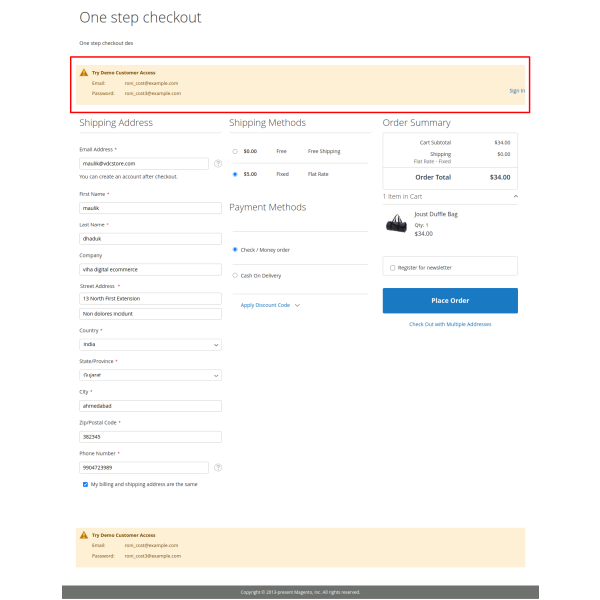Click the Sign in link in demo banner
600x600 pixels.
(516, 90)
